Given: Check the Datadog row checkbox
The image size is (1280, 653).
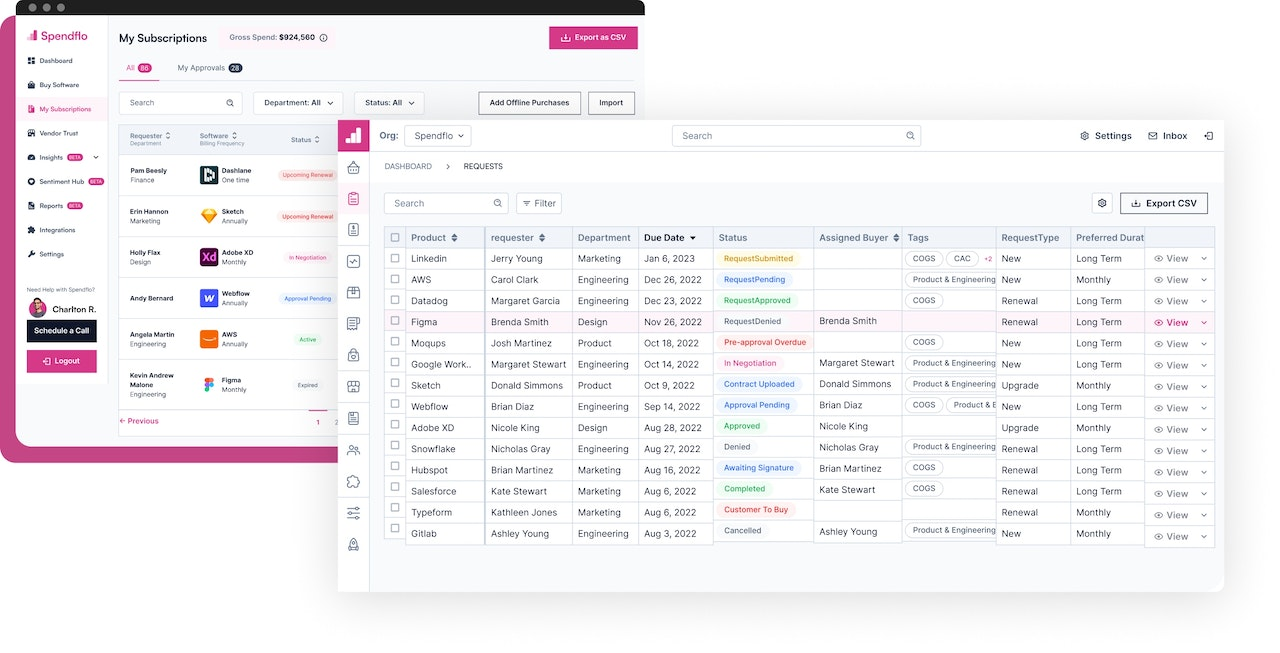Looking at the screenshot, I should [395, 300].
